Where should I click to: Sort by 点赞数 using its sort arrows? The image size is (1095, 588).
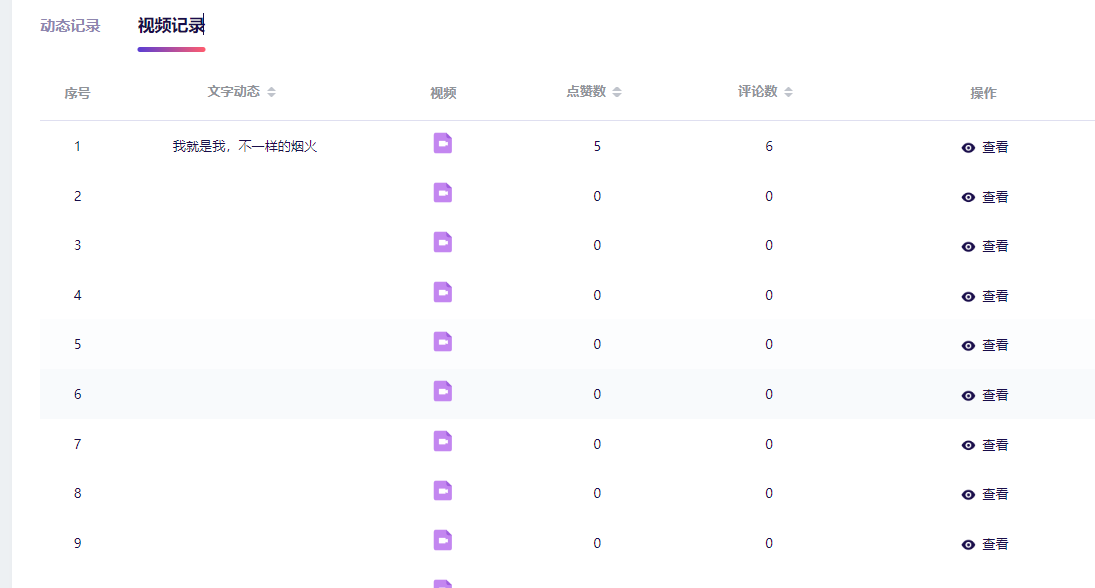click(617, 92)
